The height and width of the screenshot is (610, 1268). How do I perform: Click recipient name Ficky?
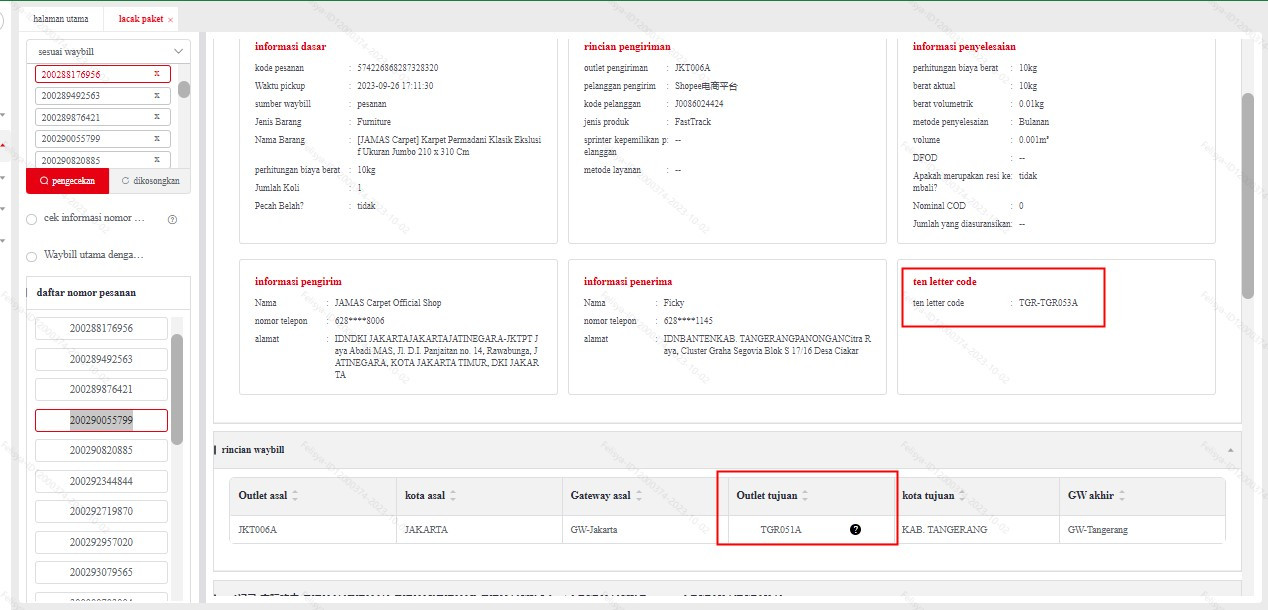pyautogui.click(x=674, y=303)
